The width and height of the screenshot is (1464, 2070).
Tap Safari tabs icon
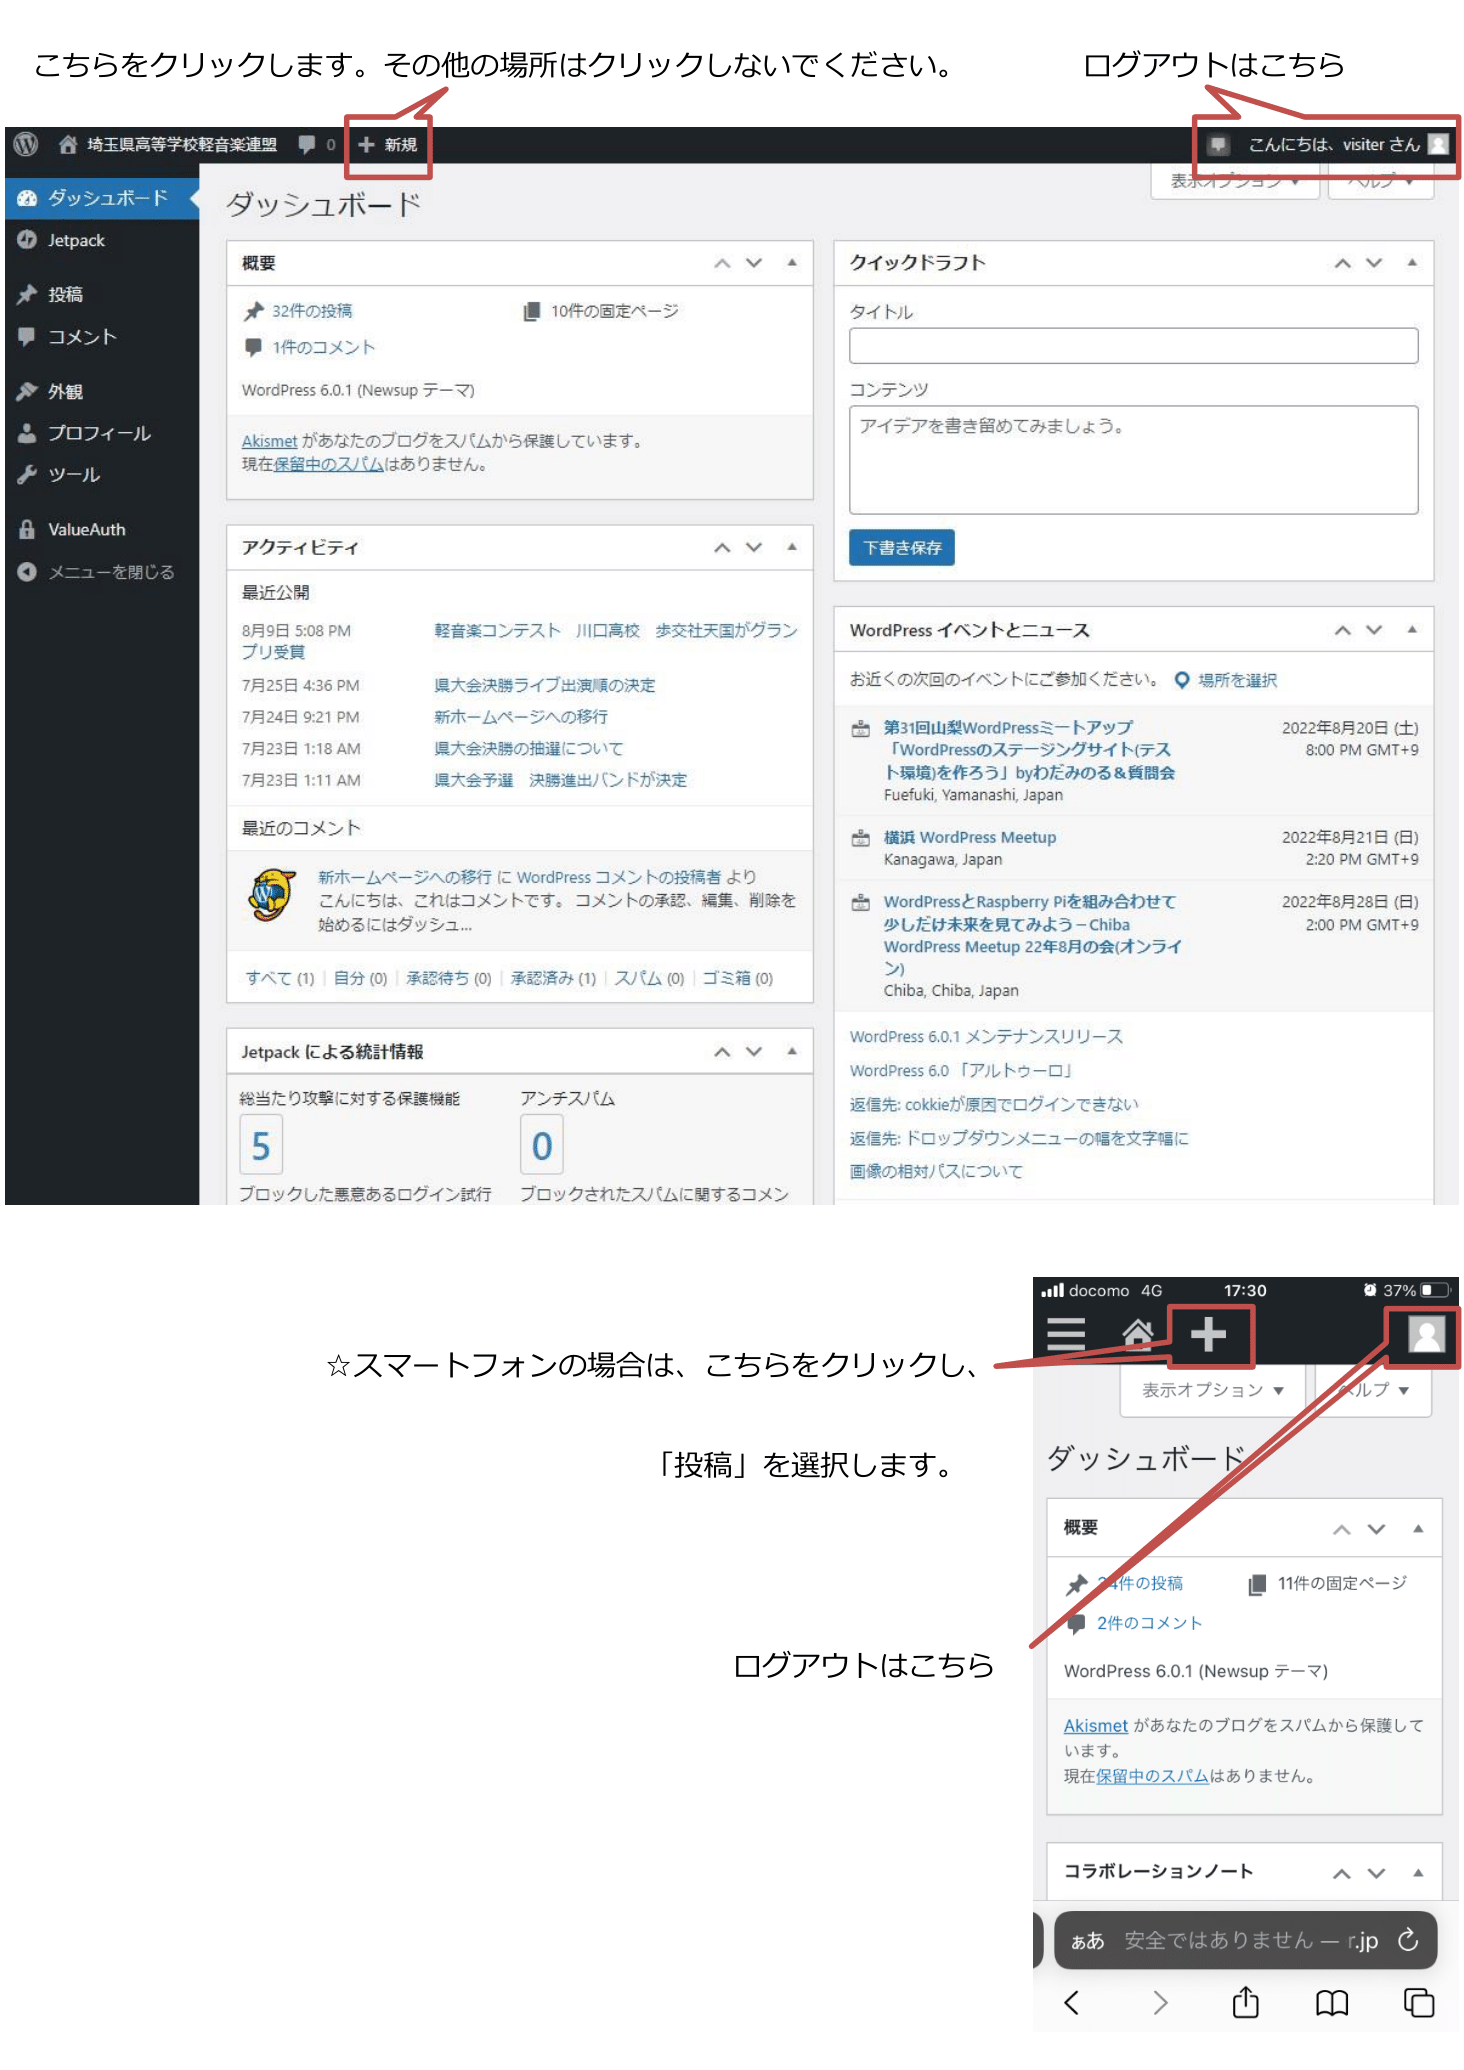coord(1418,2002)
